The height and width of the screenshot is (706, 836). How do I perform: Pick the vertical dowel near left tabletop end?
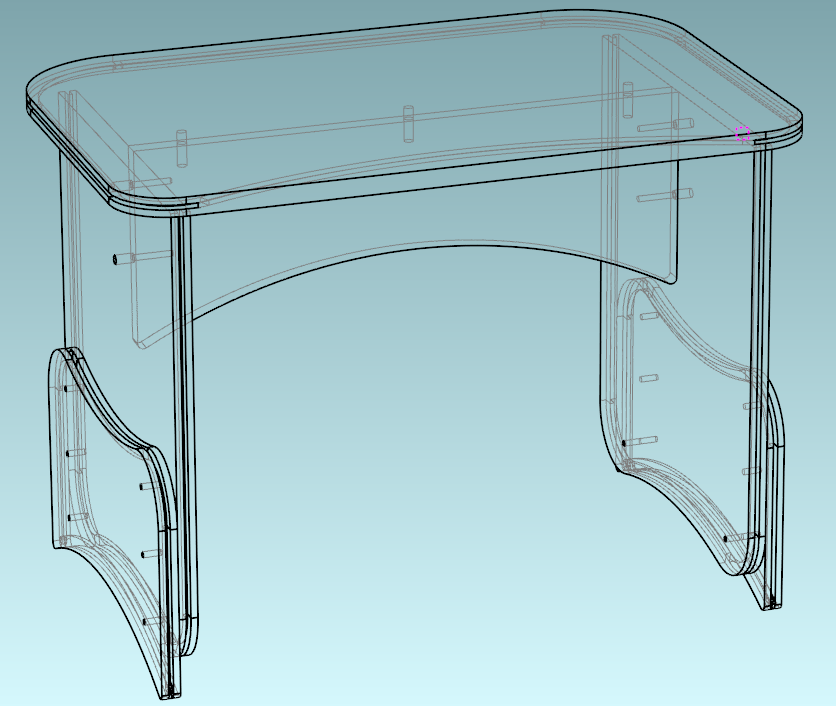(181, 148)
